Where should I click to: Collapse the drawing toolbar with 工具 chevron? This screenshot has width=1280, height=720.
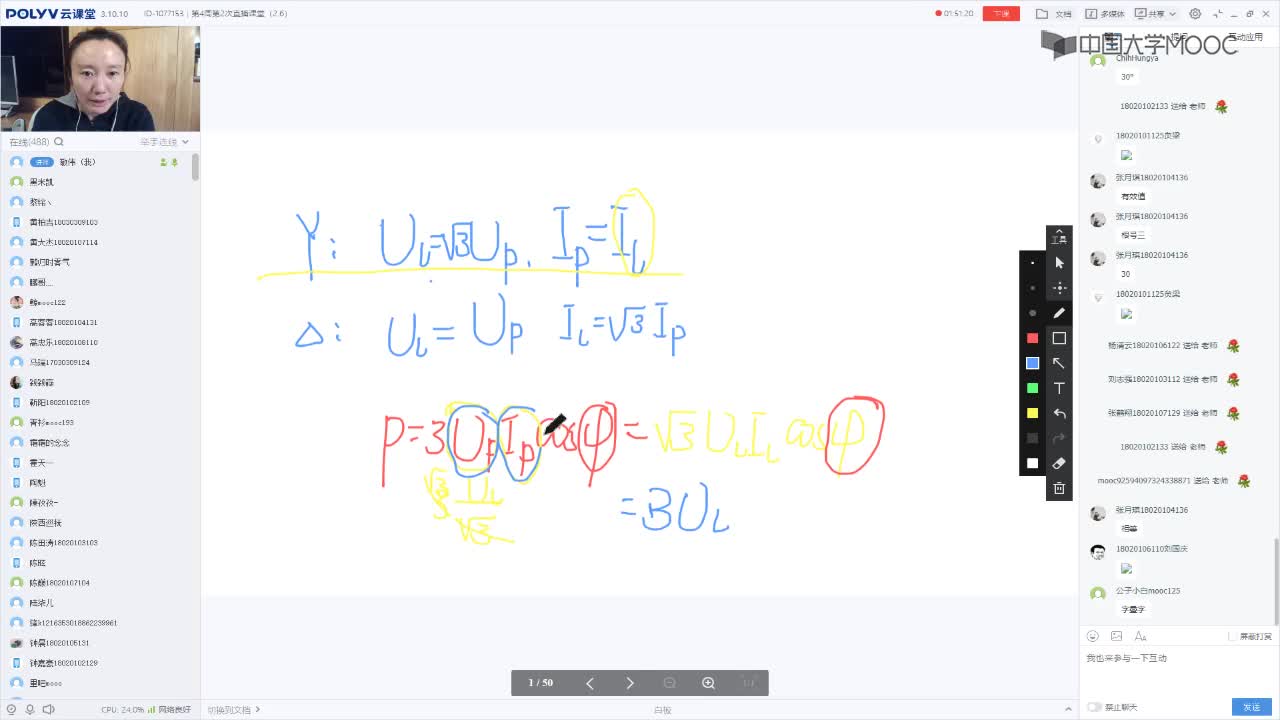click(x=1059, y=237)
